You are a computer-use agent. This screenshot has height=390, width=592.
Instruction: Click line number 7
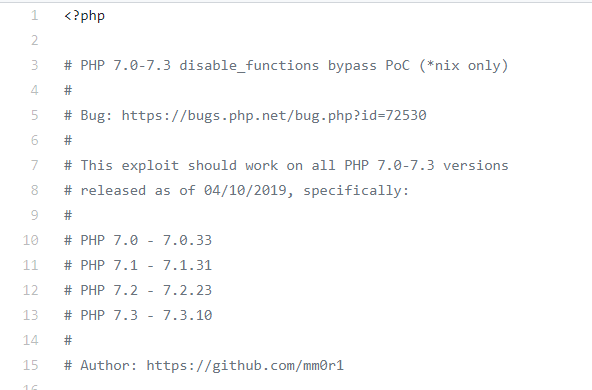point(34,165)
